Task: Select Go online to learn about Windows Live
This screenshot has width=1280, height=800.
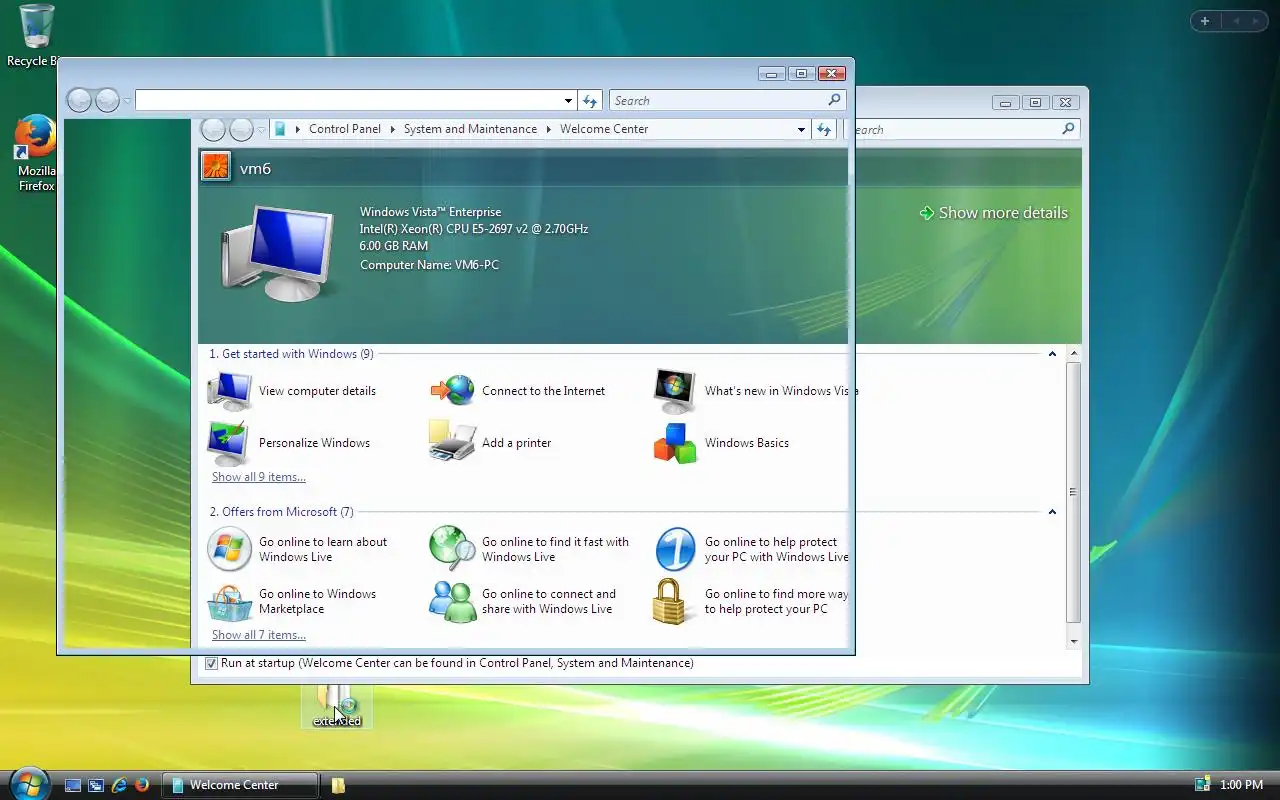Action: [x=298, y=549]
